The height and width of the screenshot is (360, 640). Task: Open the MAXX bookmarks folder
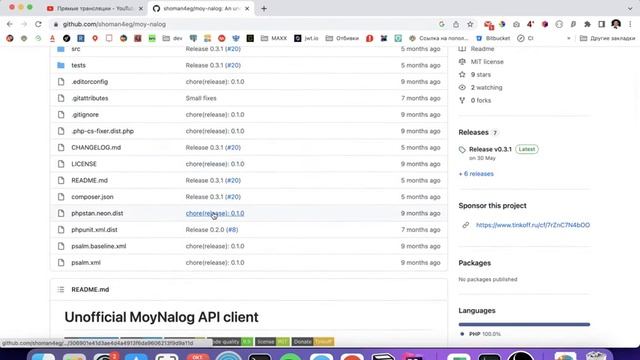pyautogui.click(x=274, y=38)
